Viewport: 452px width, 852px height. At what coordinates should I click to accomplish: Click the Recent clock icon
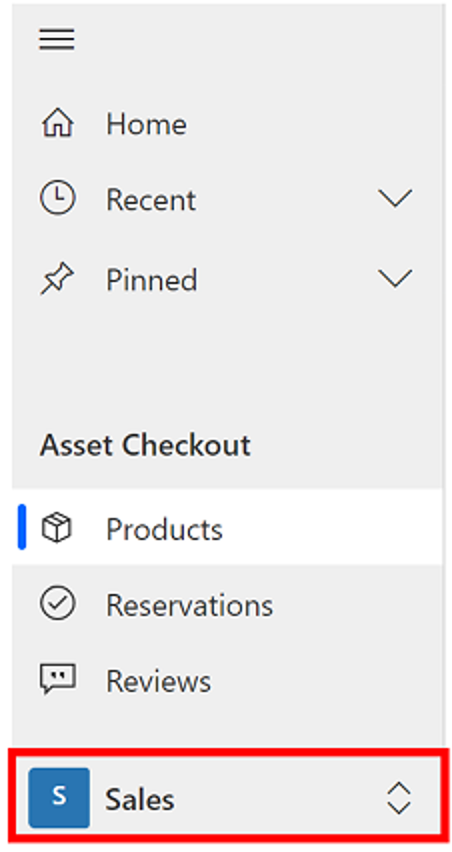click(x=58, y=198)
